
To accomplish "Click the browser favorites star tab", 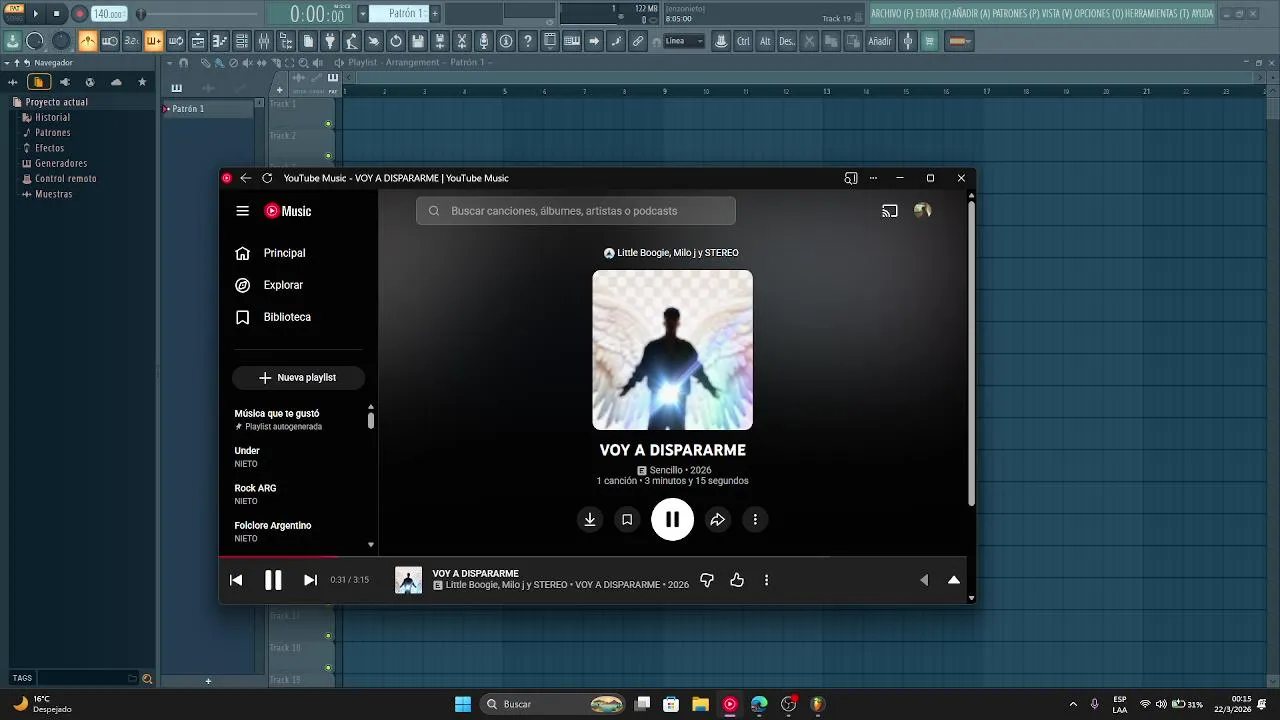I will (x=142, y=82).
